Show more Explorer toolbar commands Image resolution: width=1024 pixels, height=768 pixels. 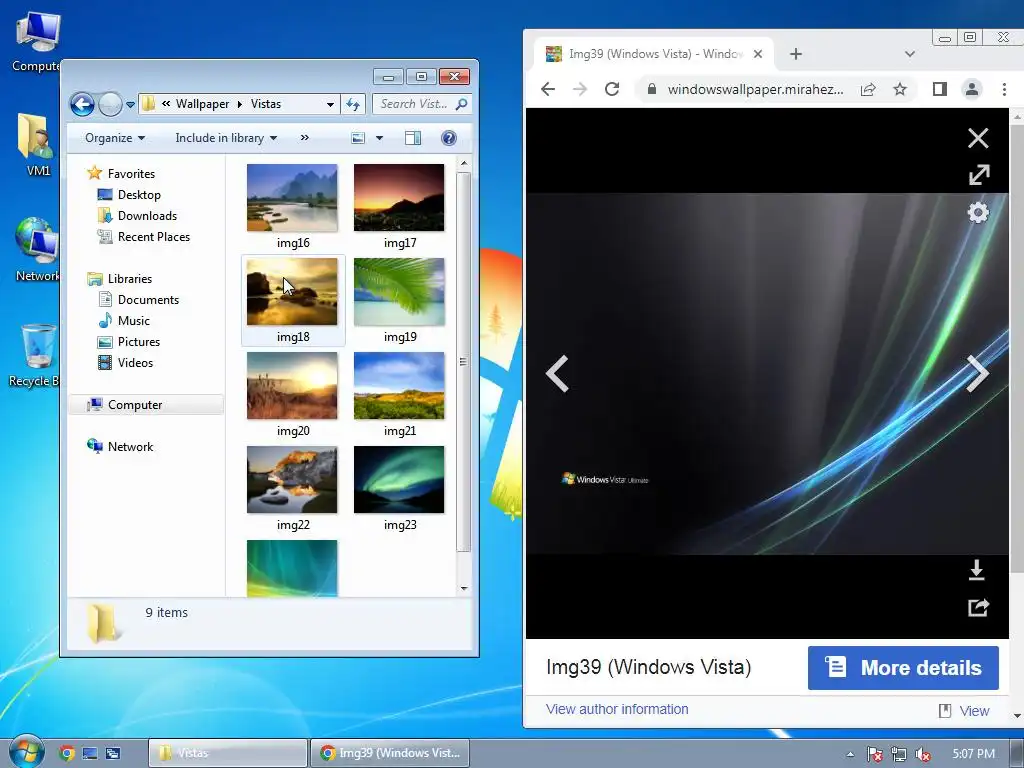click(x=304, y=138)
